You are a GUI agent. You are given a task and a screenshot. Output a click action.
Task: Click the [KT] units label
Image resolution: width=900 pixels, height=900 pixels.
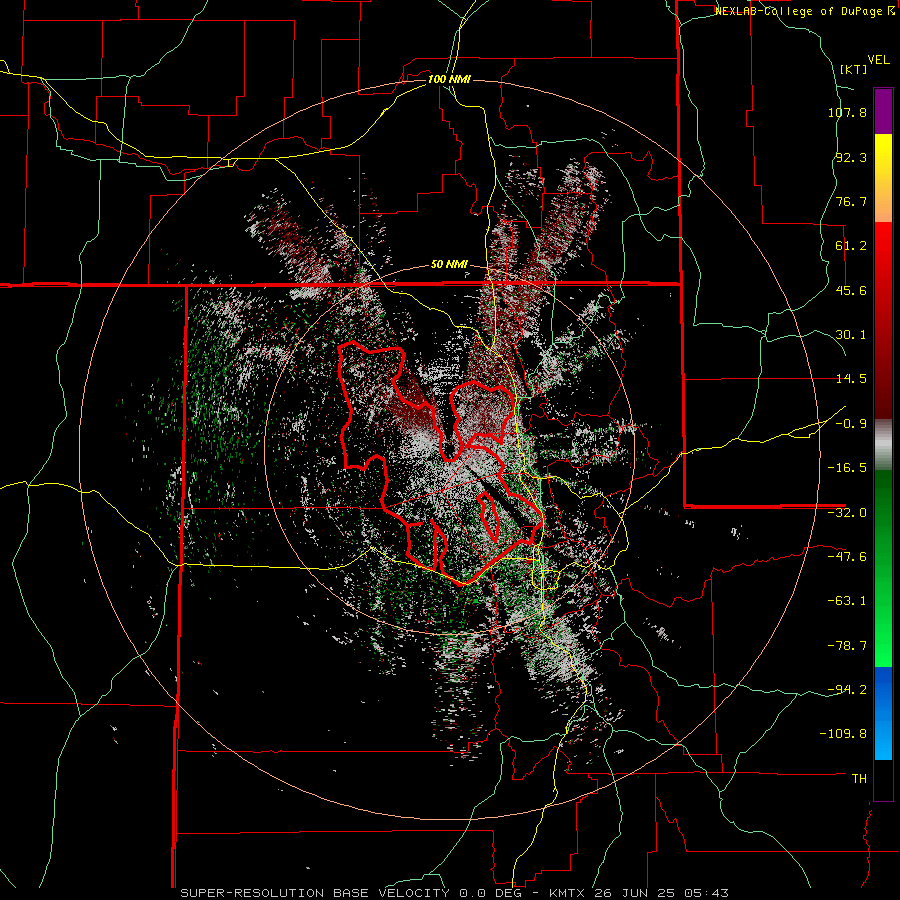(x=853, y=69)
